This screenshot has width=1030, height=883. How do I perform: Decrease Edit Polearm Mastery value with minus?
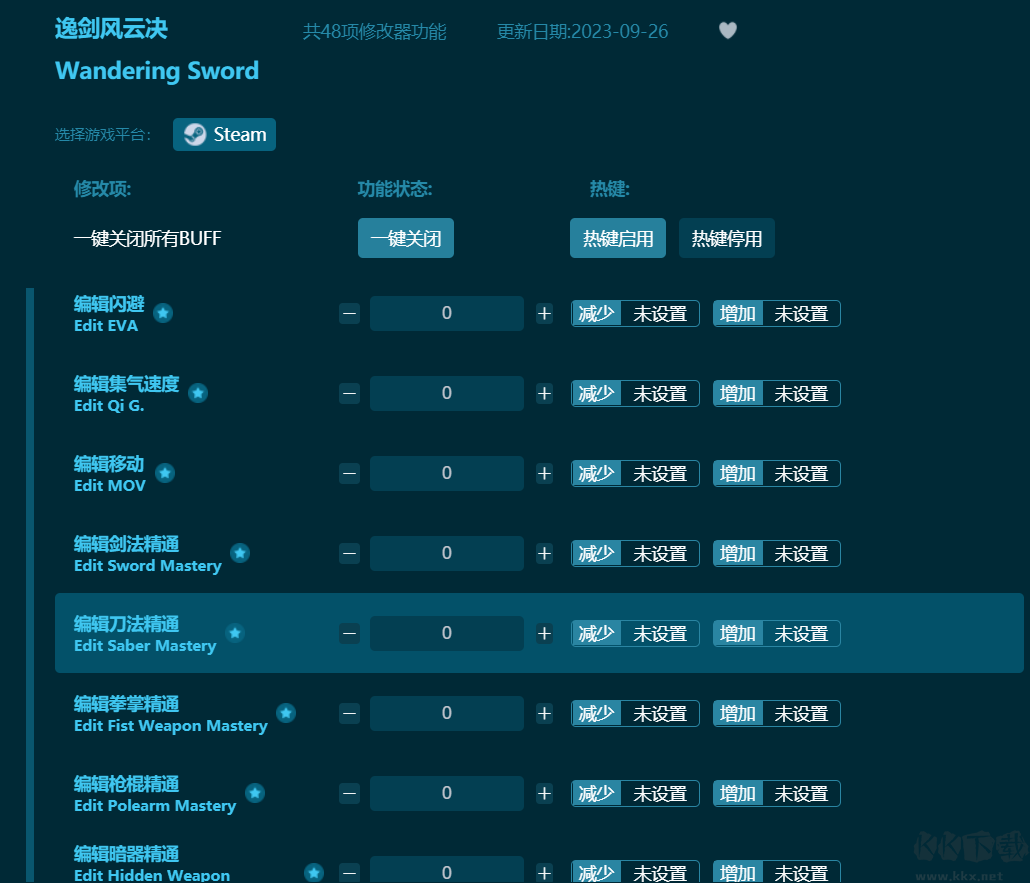tap(349, 794)
